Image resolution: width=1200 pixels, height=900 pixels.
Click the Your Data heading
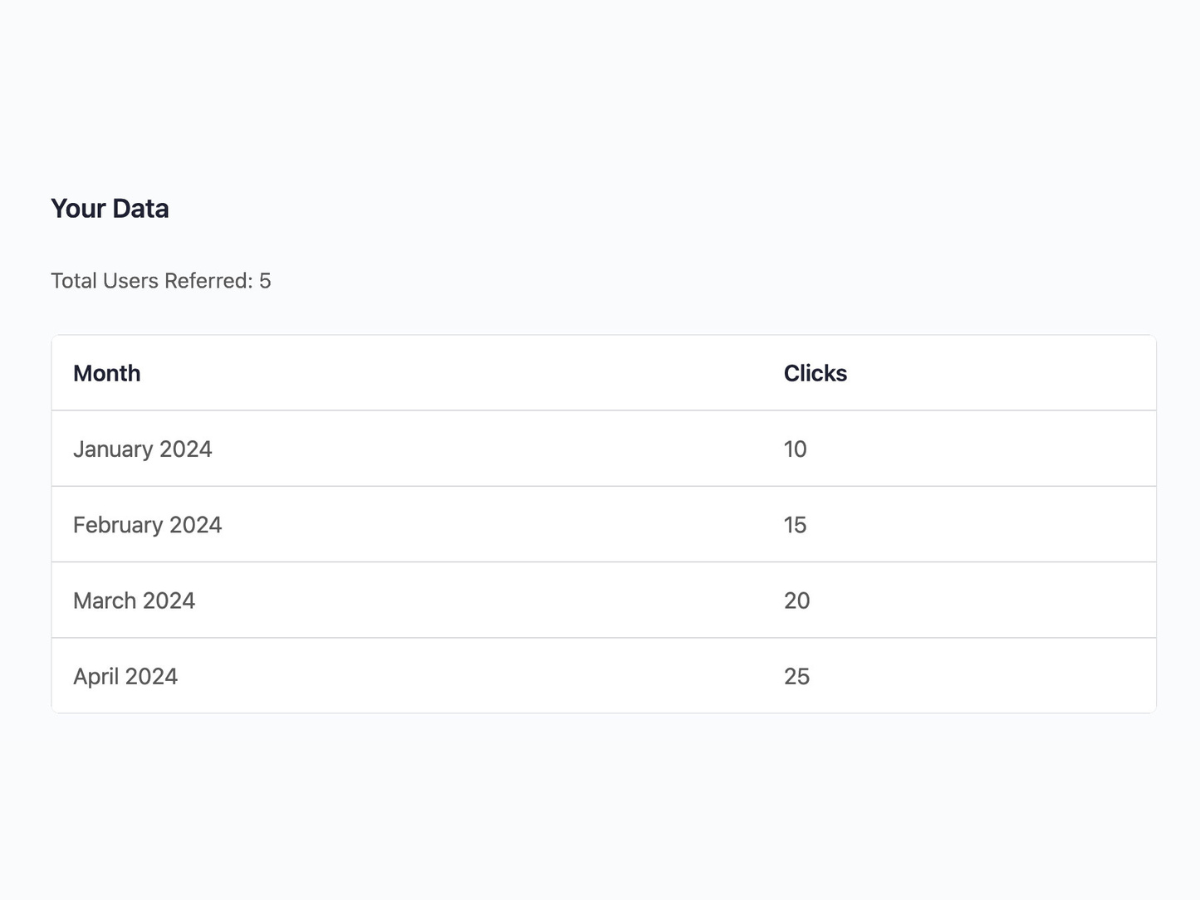110,208
